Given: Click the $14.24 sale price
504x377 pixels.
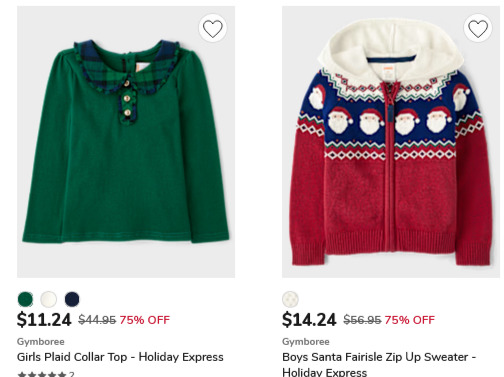Looking at the screenshot, I should point(309,320).
